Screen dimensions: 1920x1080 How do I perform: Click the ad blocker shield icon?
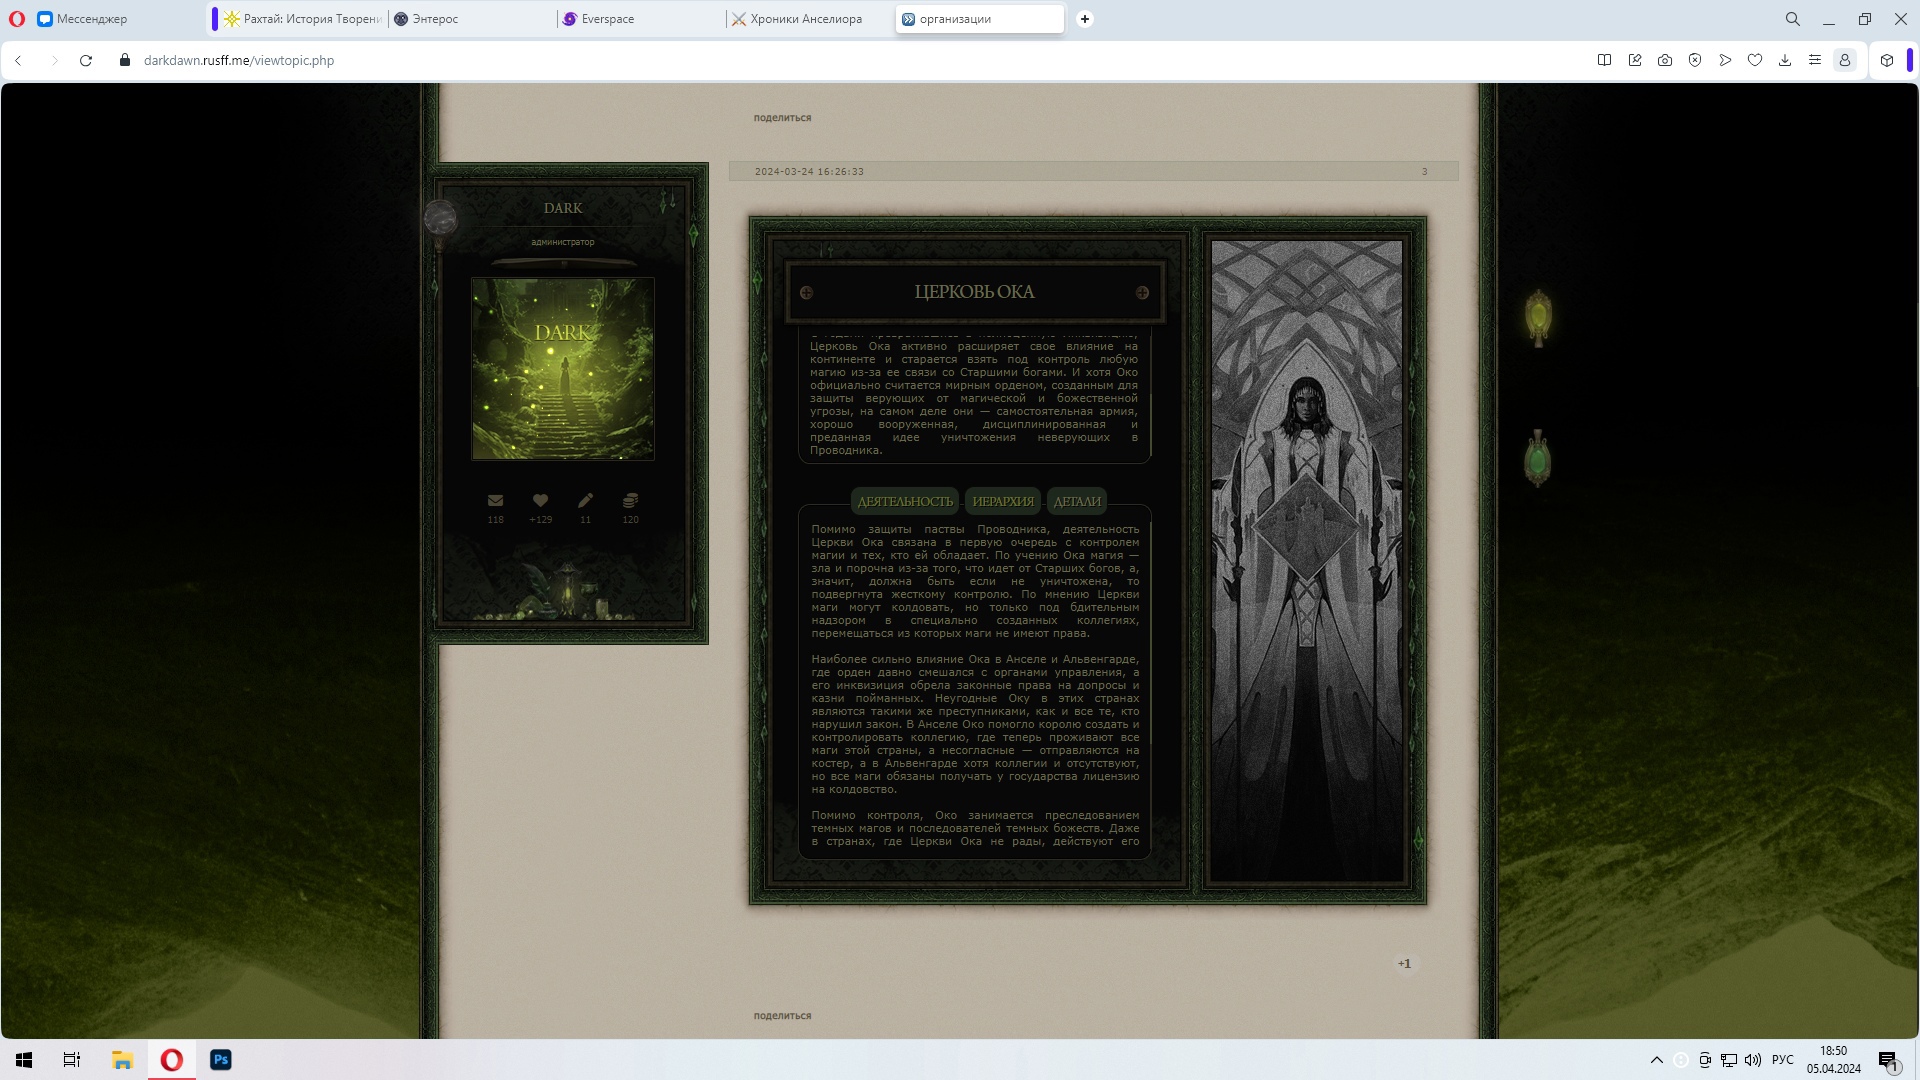click(1695, 60)
